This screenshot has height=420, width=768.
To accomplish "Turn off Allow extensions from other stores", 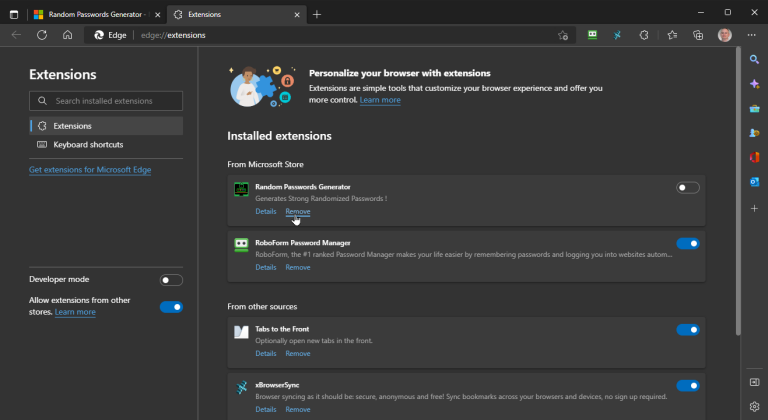I will (x=171, y=307).
